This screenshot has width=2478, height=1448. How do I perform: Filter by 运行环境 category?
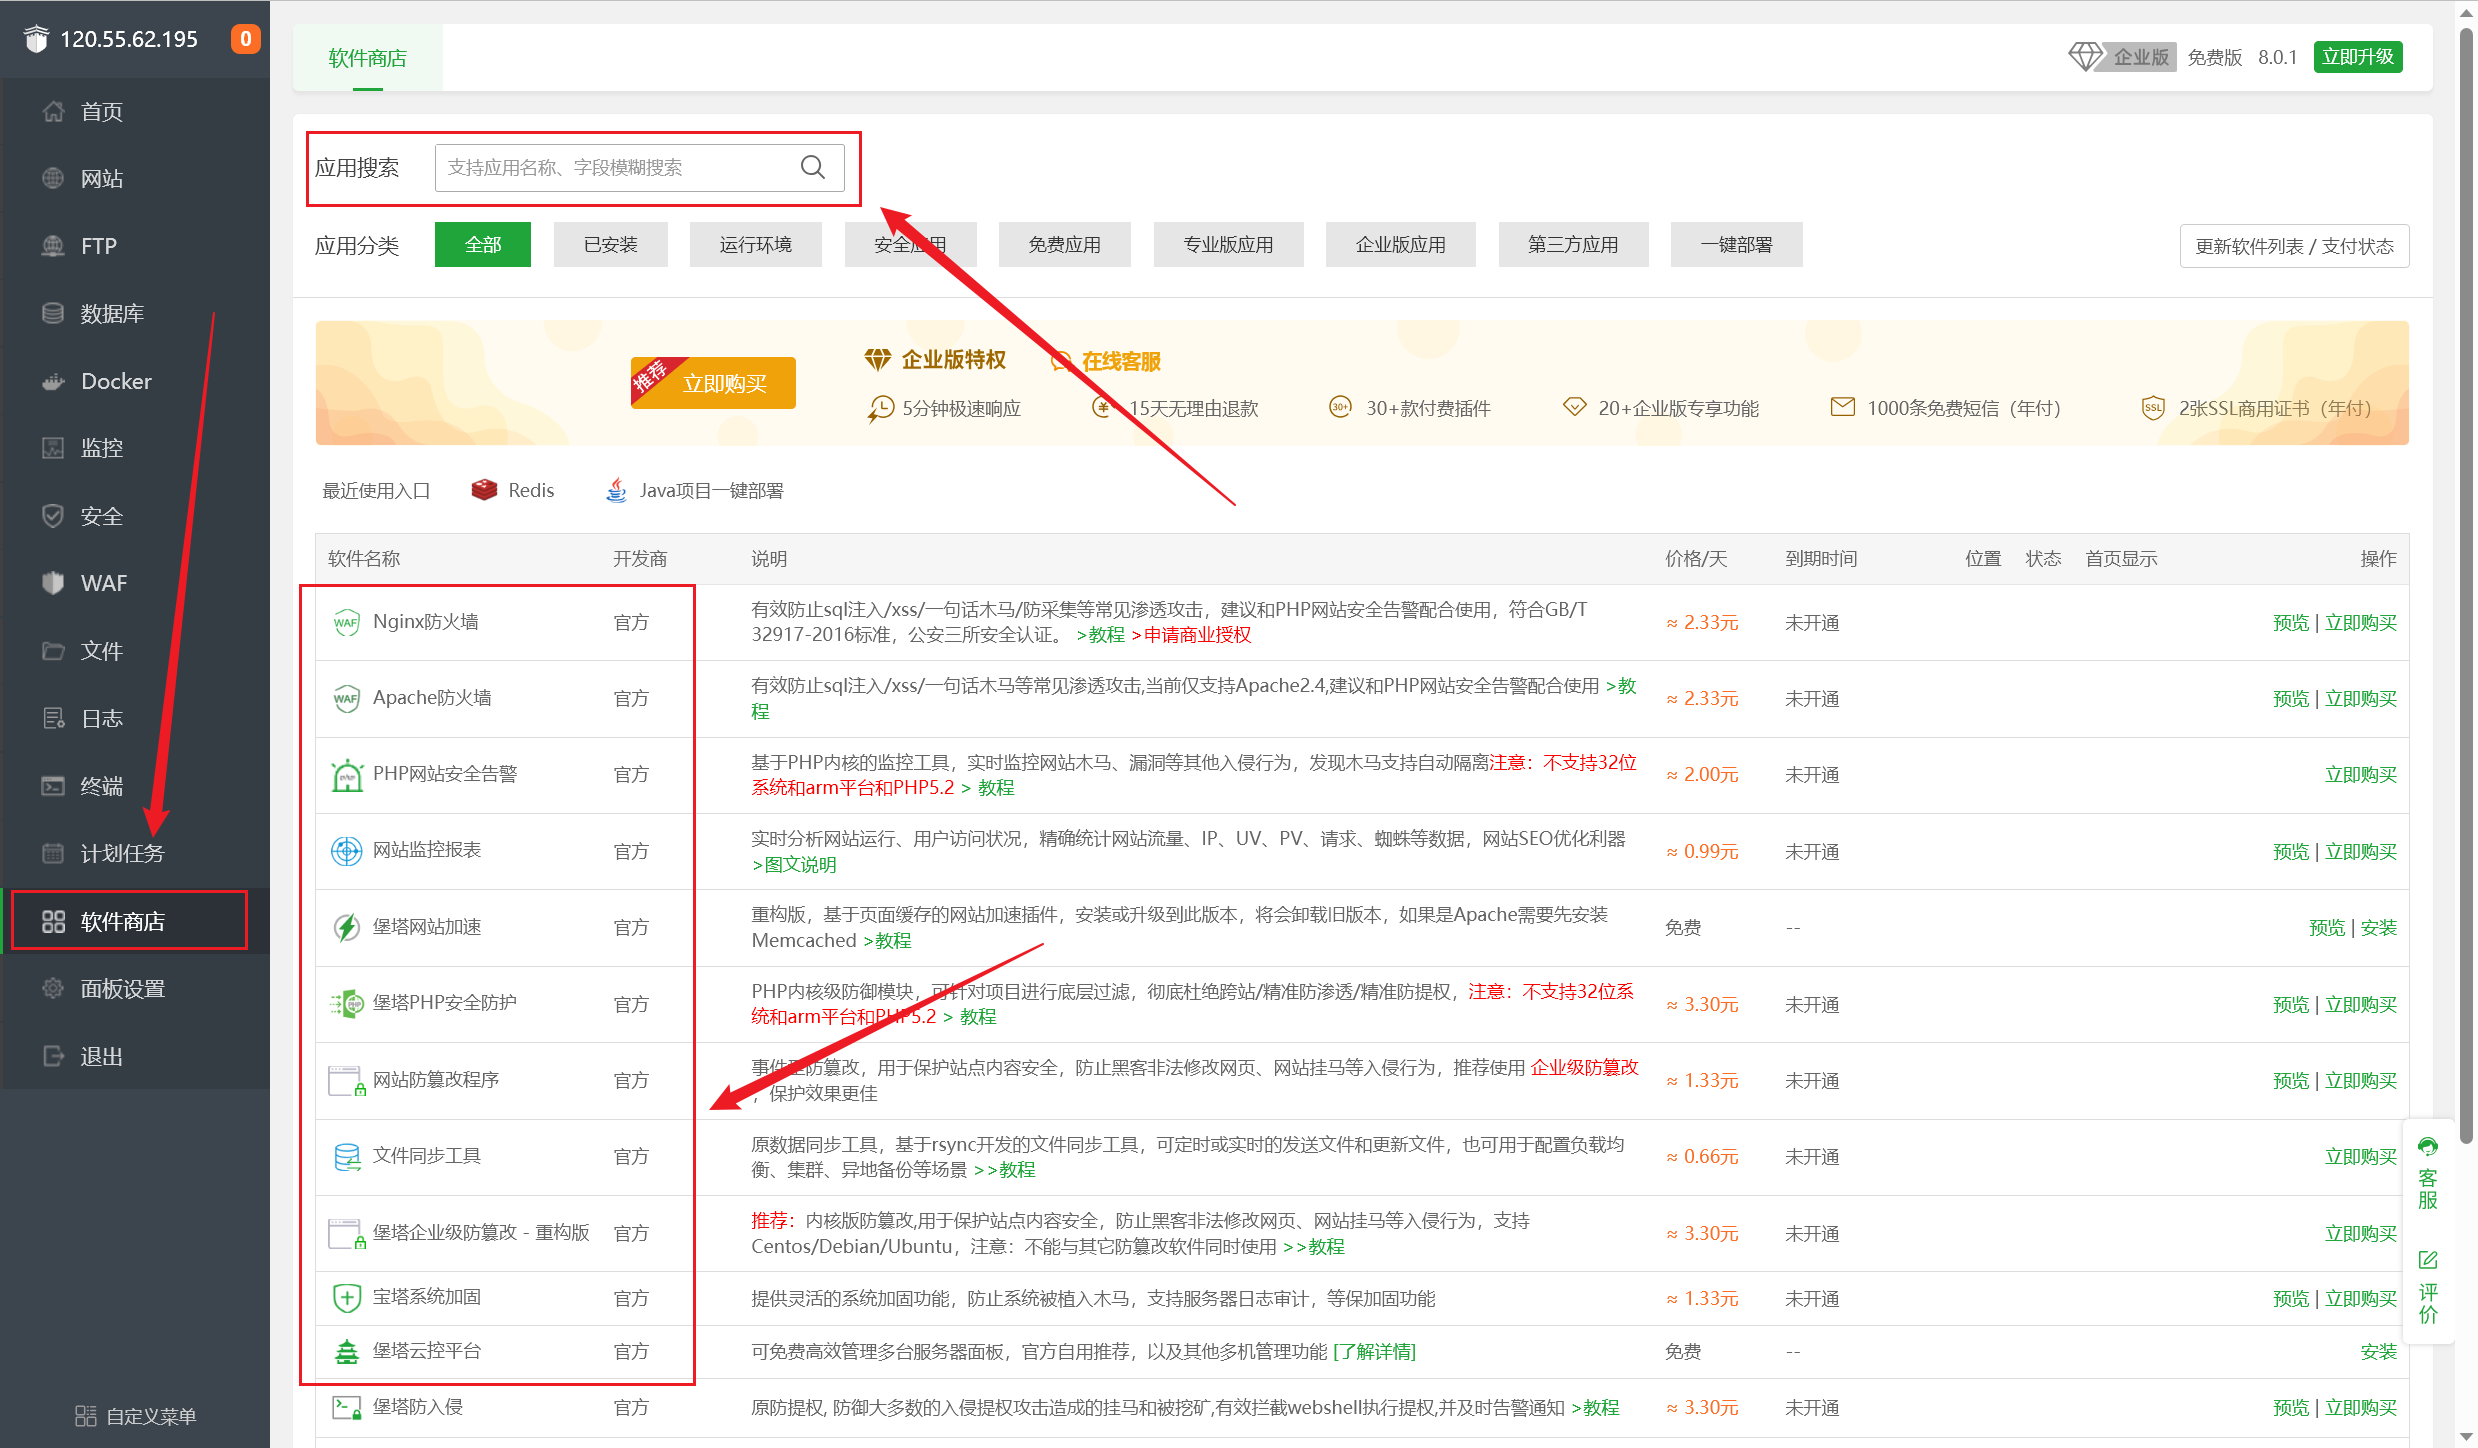pyautogui.click(x=756, y=245)
